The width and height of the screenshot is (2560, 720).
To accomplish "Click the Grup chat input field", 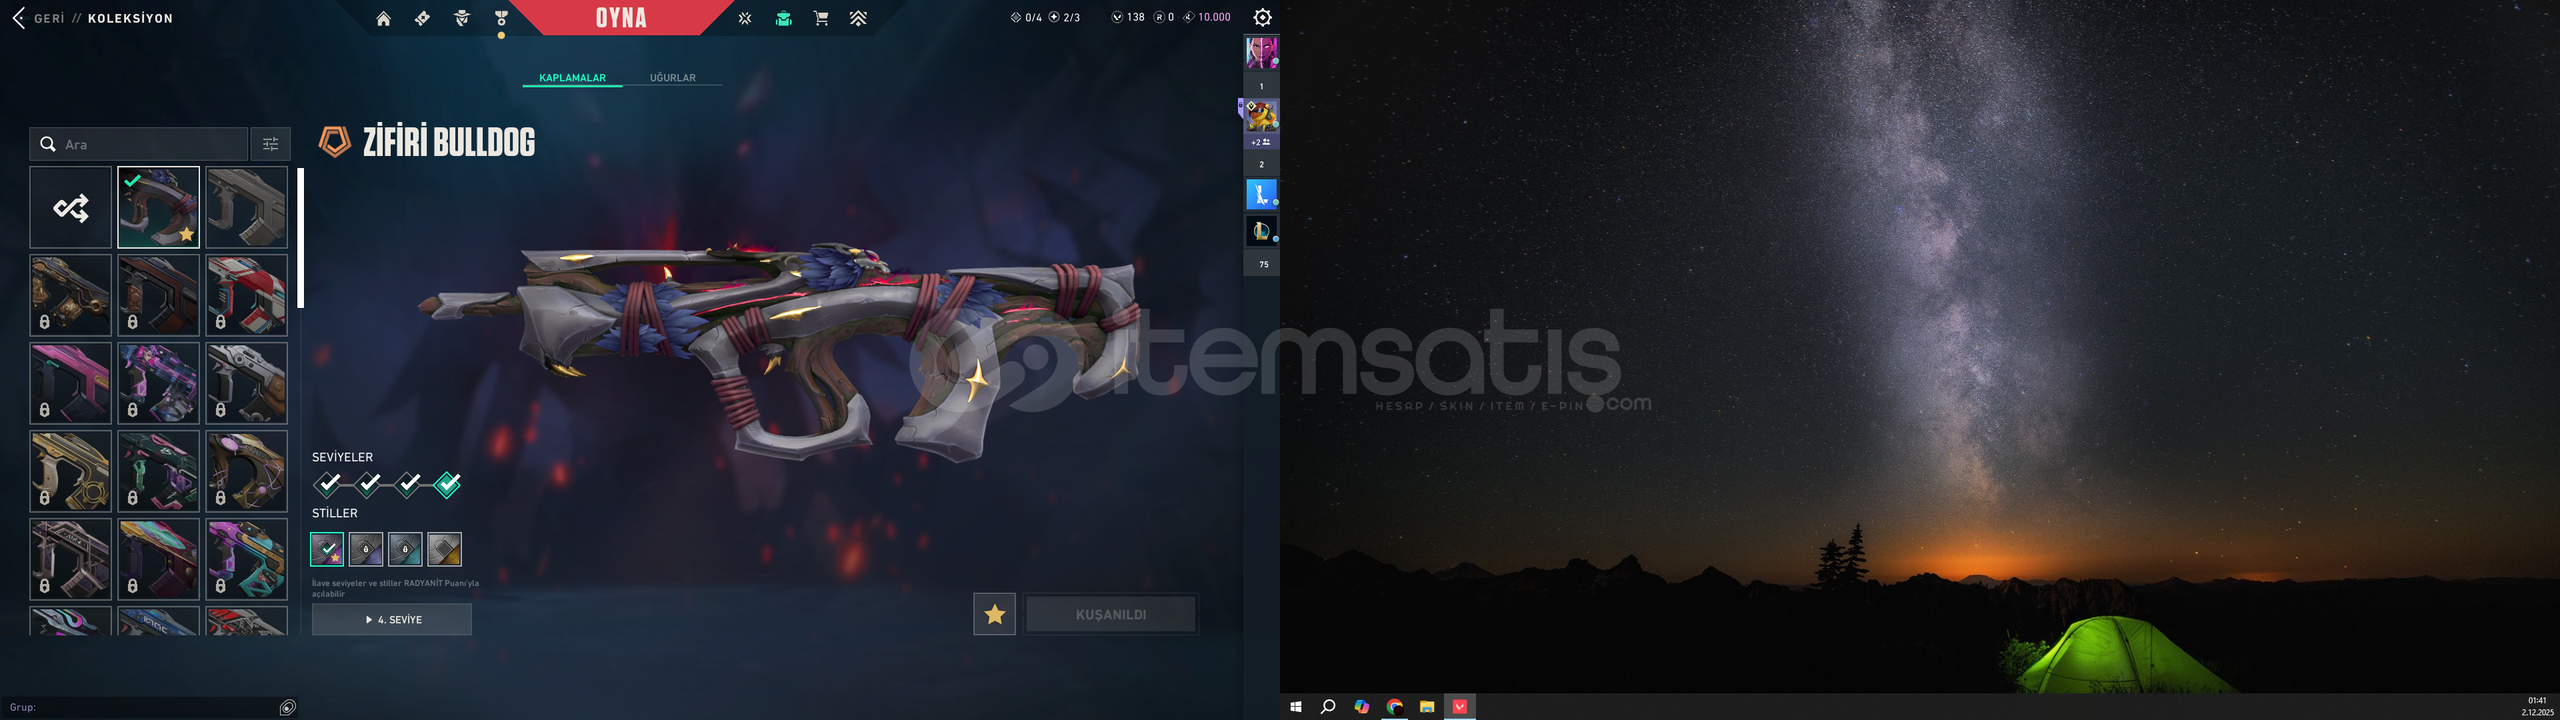I will pyautogui.click(x=139, y=707).
